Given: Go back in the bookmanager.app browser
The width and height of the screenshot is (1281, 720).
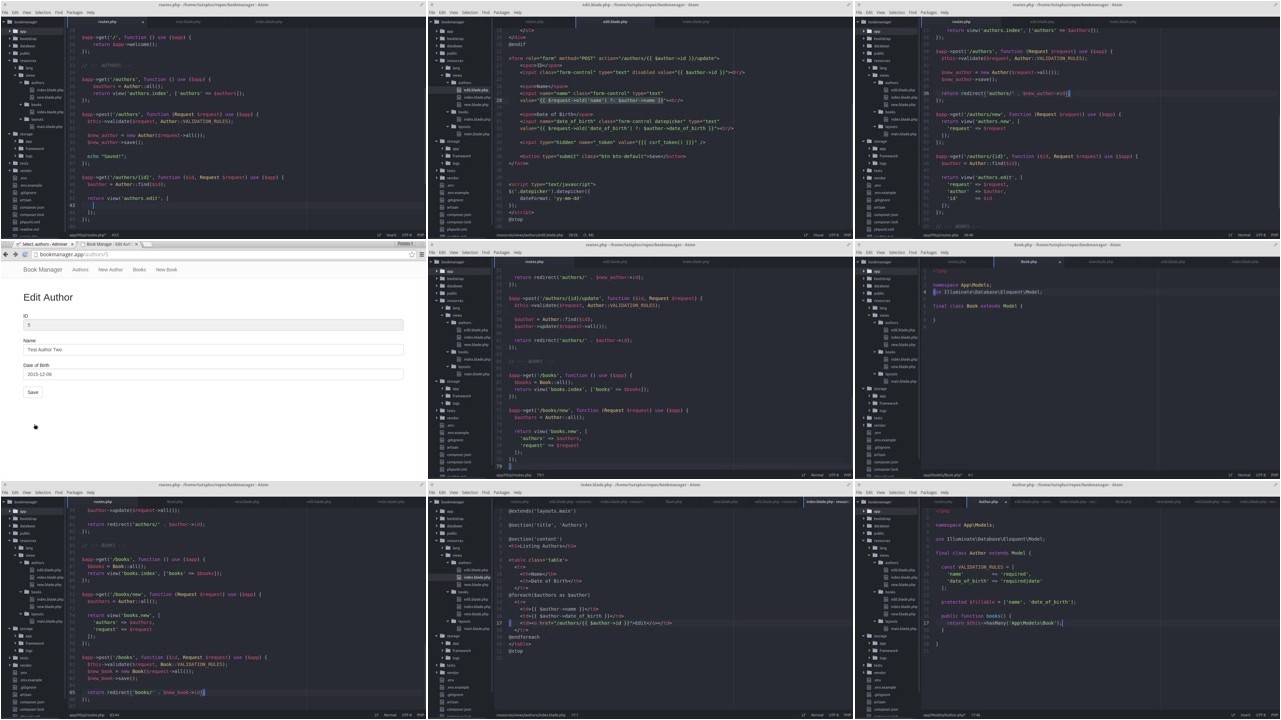Looking at the screenshot, I should pyautogui.click(x=5, y=254).
